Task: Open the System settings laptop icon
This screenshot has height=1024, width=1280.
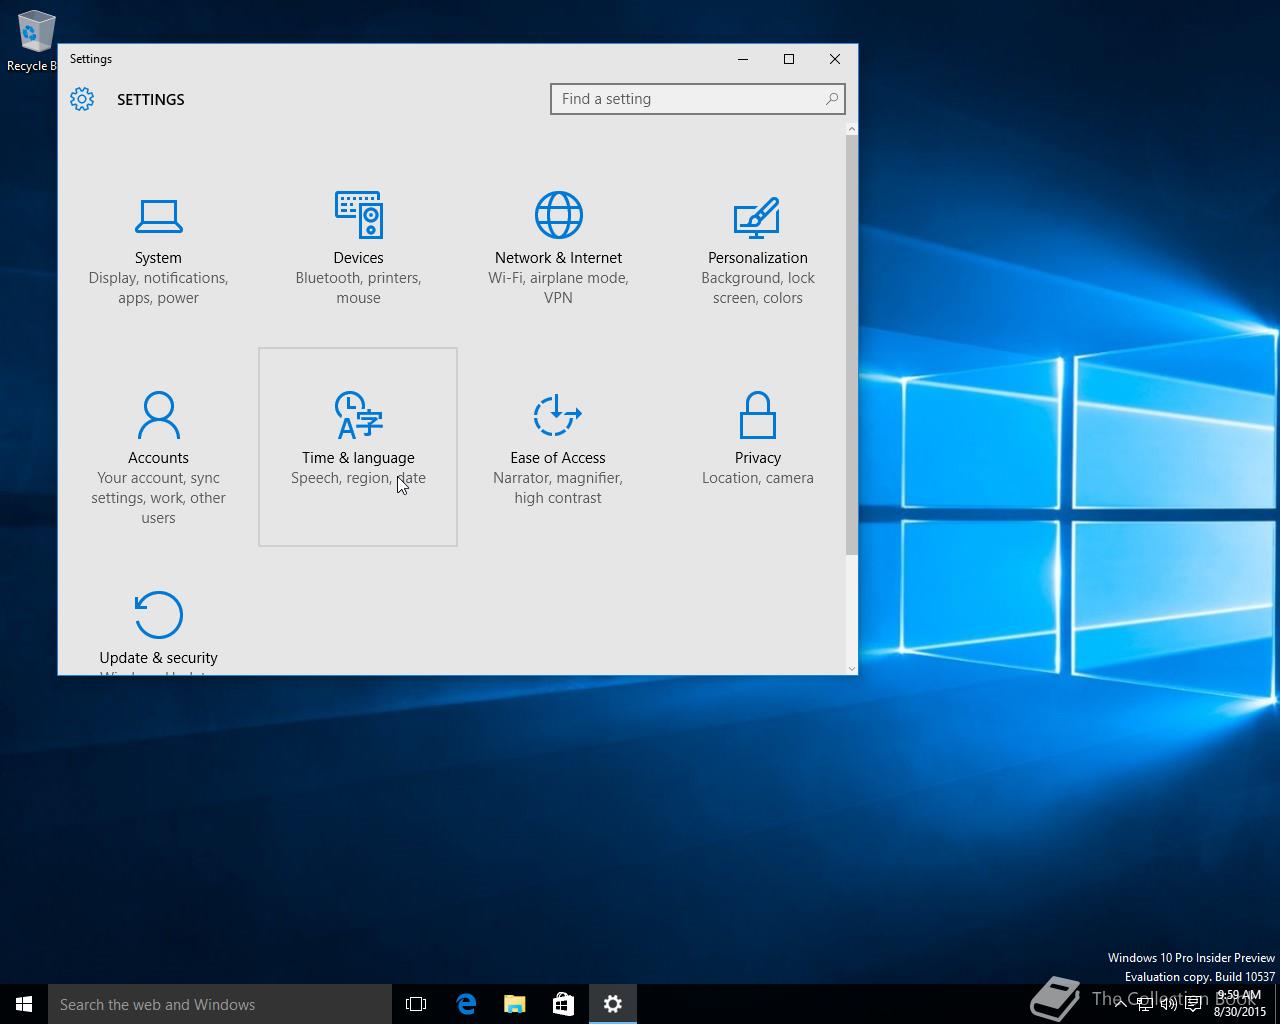Action: (x=158, y=215)
